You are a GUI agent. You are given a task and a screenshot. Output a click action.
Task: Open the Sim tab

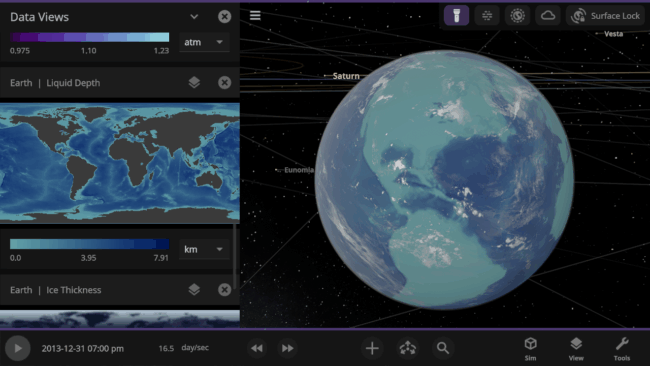tap(530, 349)
